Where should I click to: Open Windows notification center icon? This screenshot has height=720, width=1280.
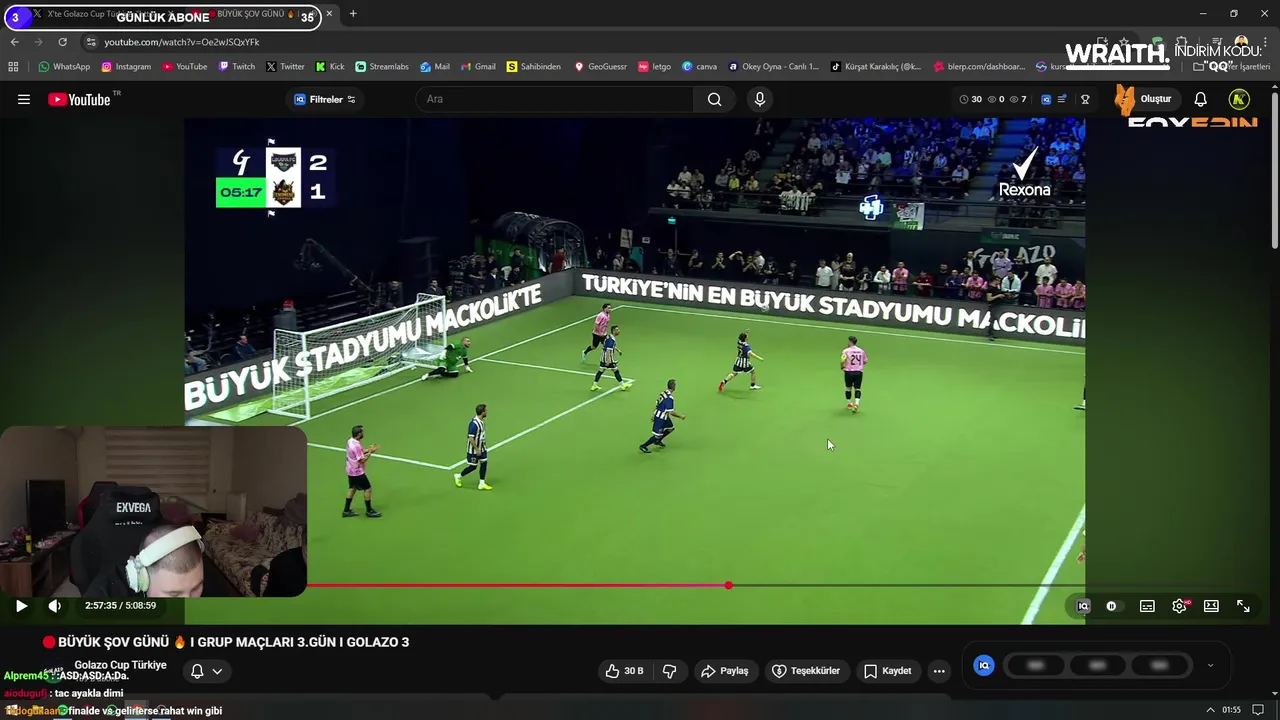tap(1258, 710)
